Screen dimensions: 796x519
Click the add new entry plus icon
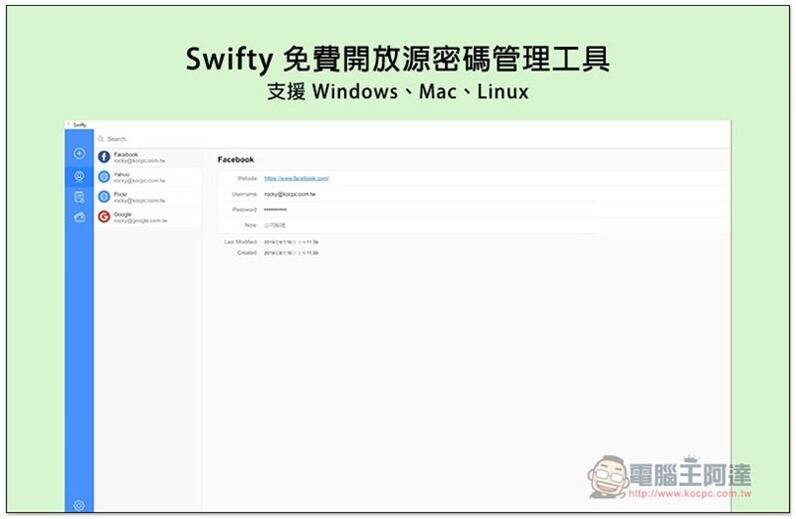coord(79,153)
